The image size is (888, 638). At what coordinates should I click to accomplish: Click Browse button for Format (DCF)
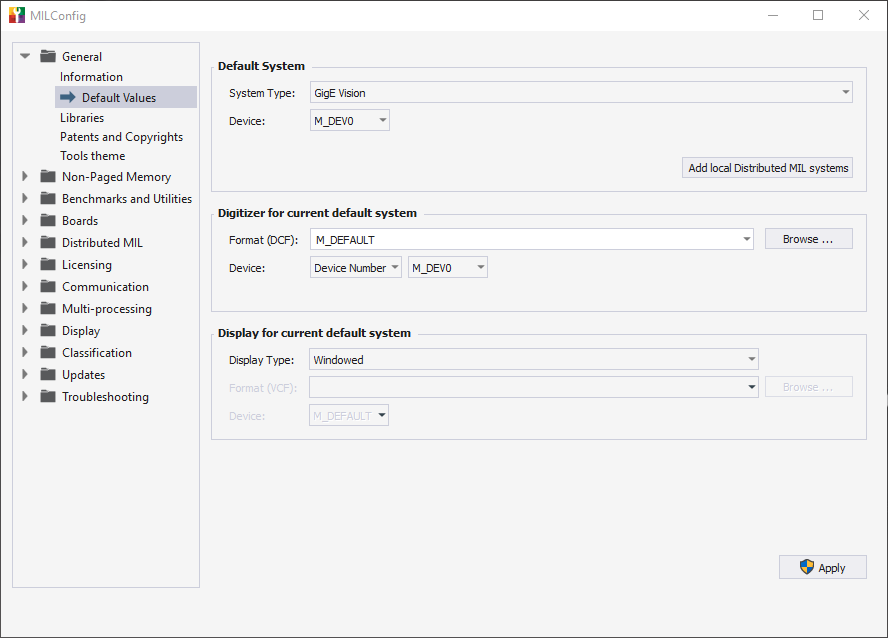pos(808,239)
